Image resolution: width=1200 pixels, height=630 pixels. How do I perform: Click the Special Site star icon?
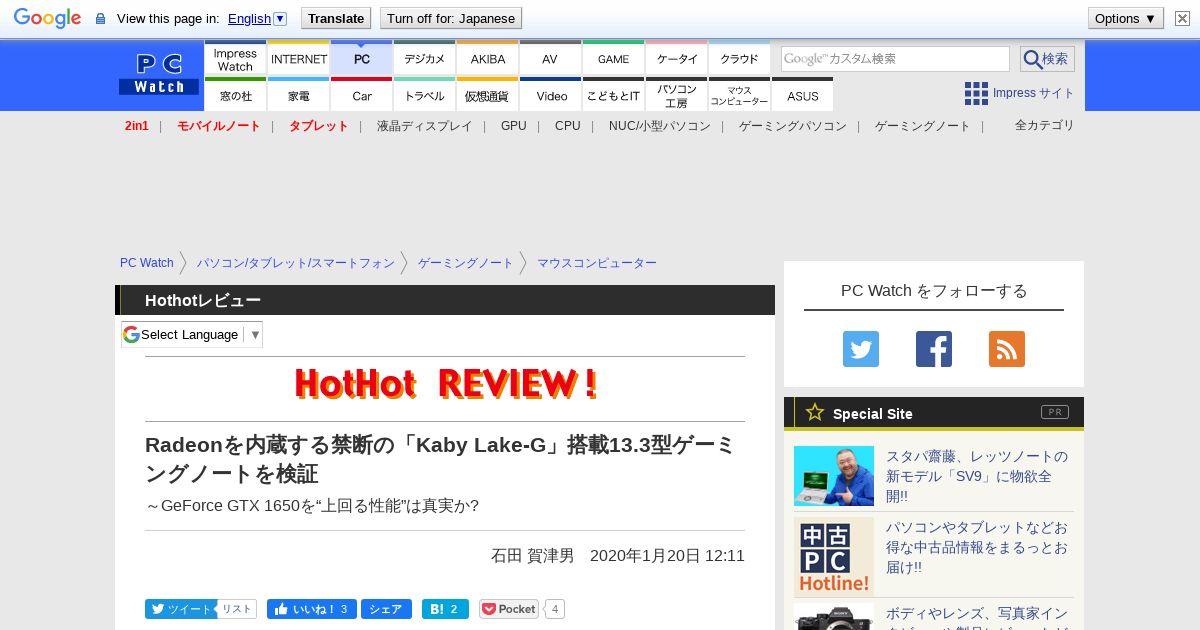(x=815, y=412)
